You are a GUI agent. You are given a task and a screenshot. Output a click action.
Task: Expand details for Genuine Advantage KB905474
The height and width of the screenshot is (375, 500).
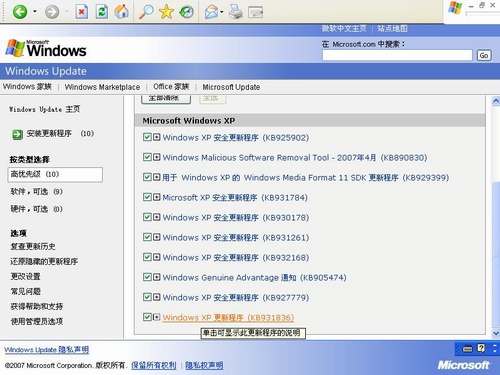coord(157,277)
